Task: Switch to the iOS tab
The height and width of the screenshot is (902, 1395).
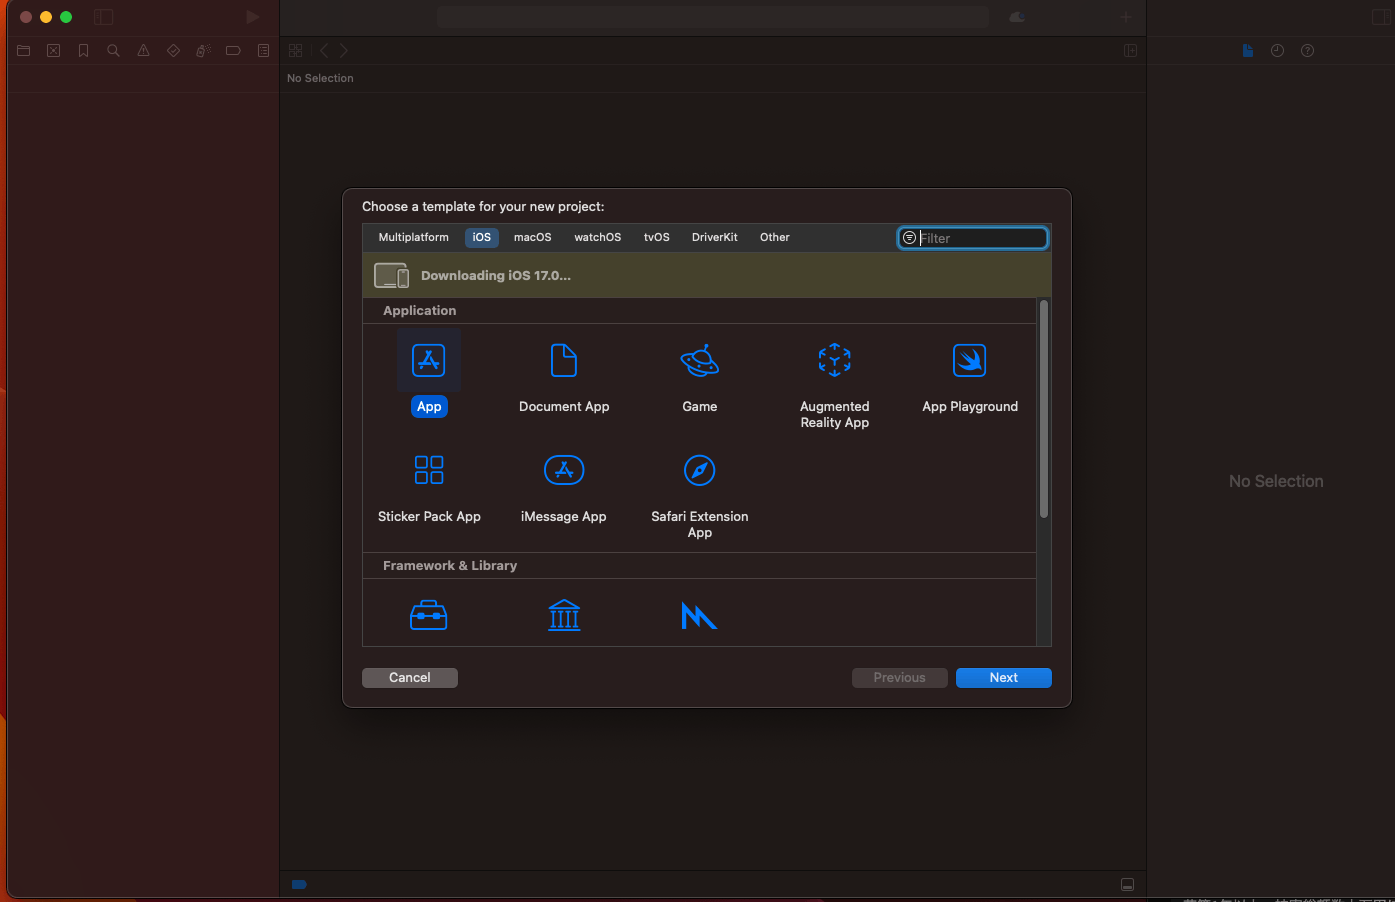Action: (482, 238)
